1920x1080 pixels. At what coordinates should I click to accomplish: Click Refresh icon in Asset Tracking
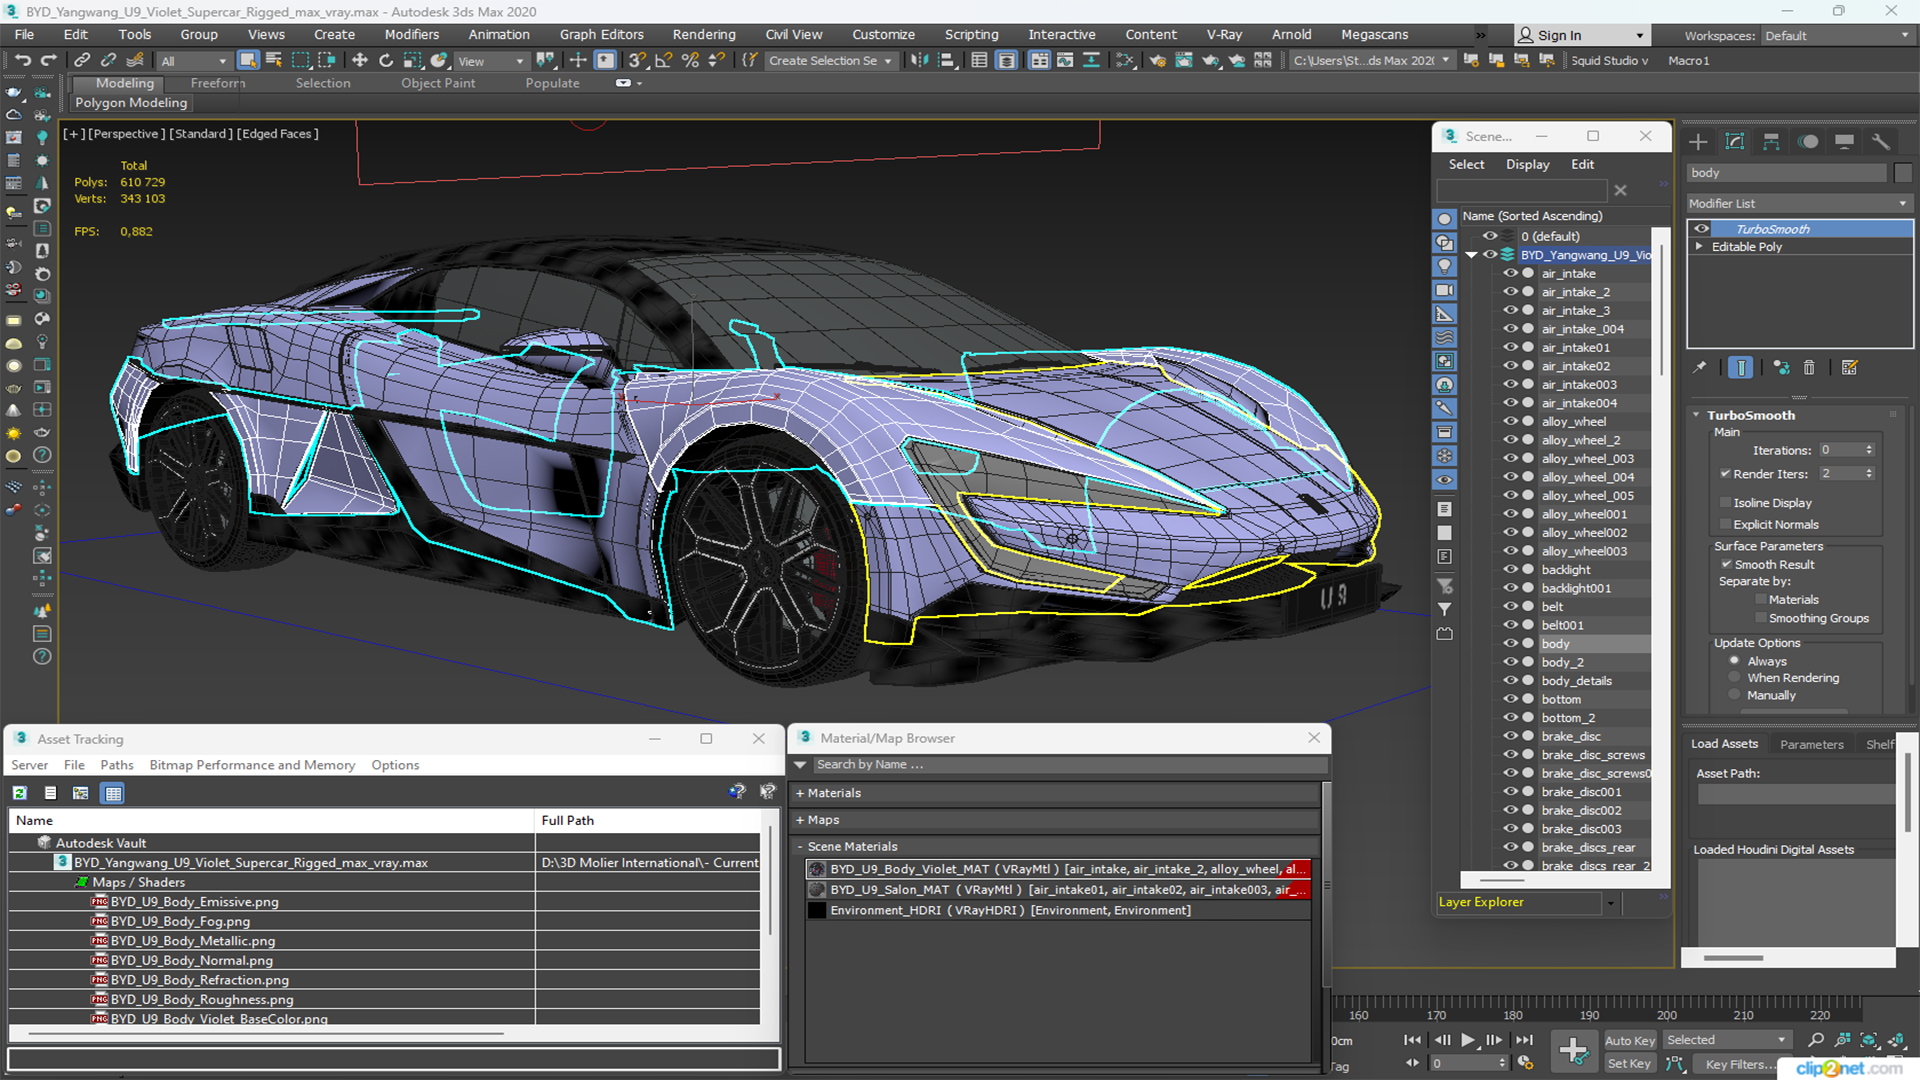point(19,793)
